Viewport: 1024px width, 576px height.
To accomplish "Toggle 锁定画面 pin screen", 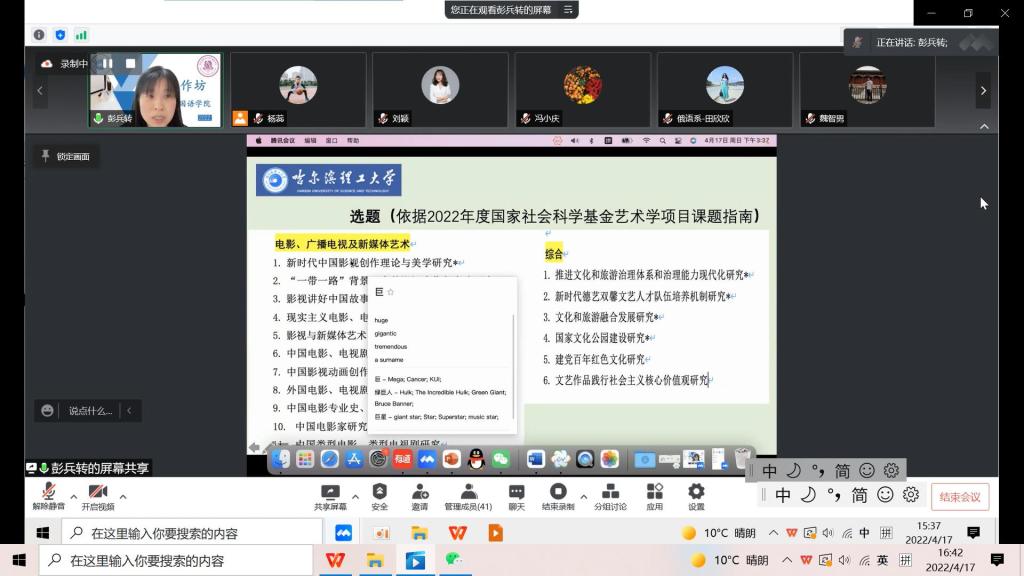I will (65, 156).
